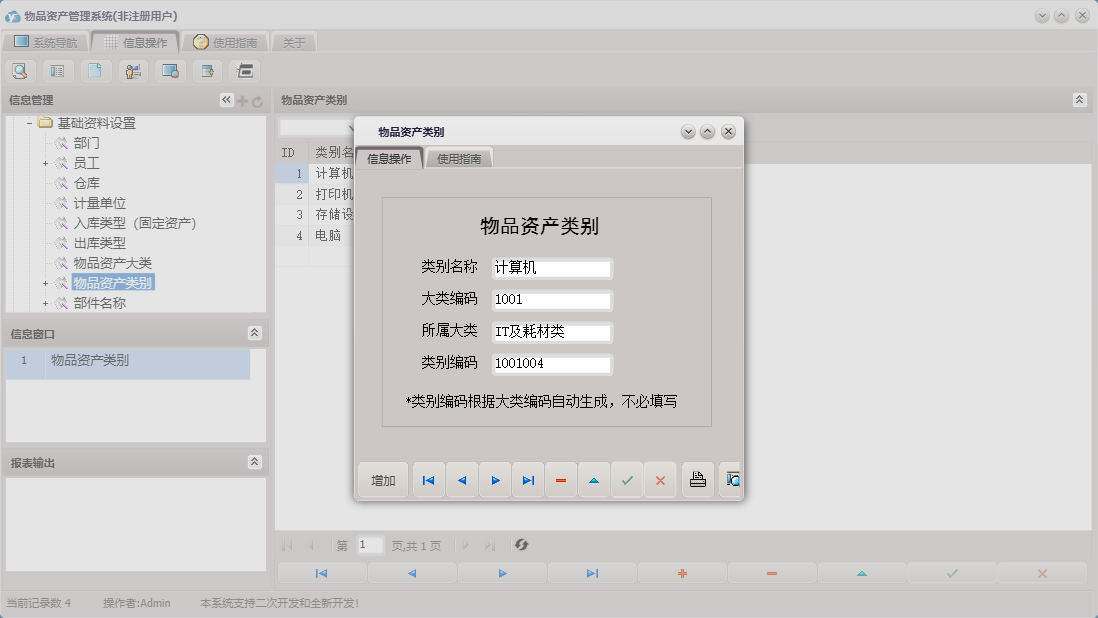Click the next-record blue arrow in the dialog
This screenshot has width=1098, height=618.
(495, 480)
